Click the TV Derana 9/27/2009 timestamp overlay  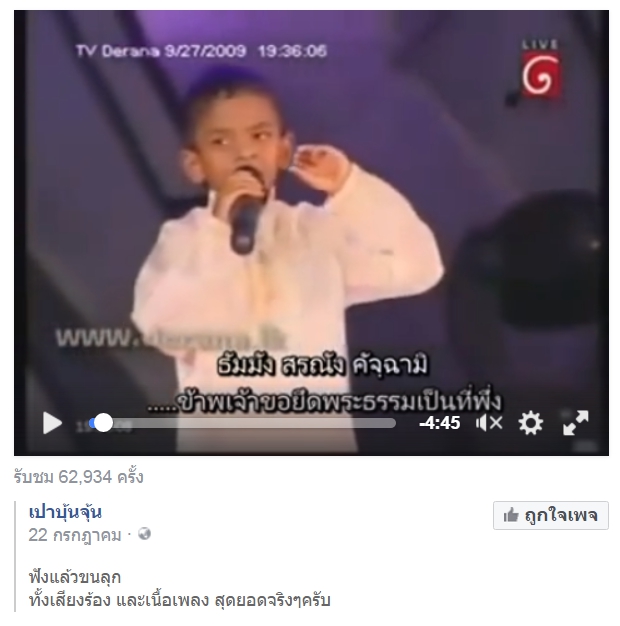(201, 51)
